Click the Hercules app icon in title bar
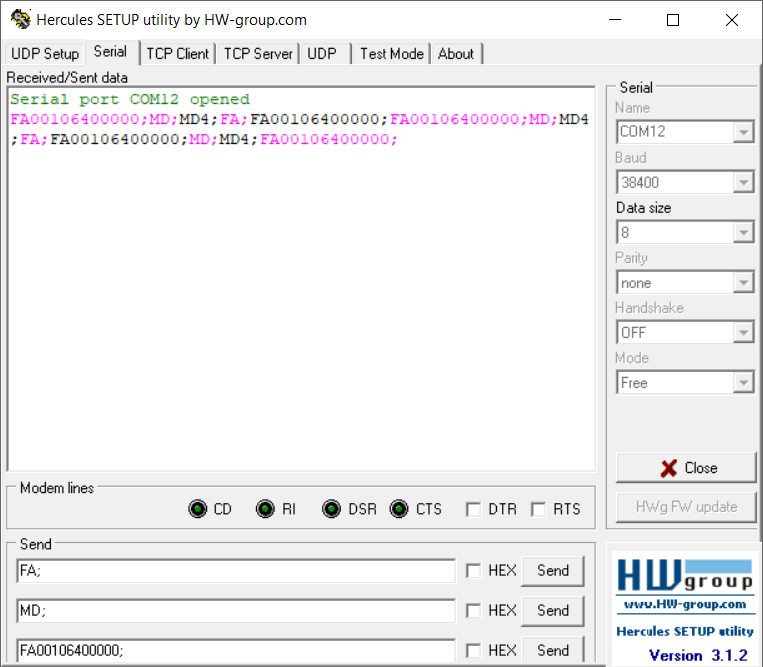The image size is (763, 667). click(19, 19)
